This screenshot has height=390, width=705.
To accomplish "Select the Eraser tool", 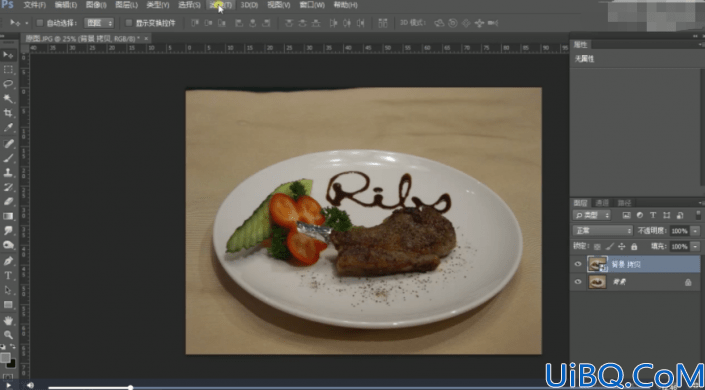I will pos(8,202).
